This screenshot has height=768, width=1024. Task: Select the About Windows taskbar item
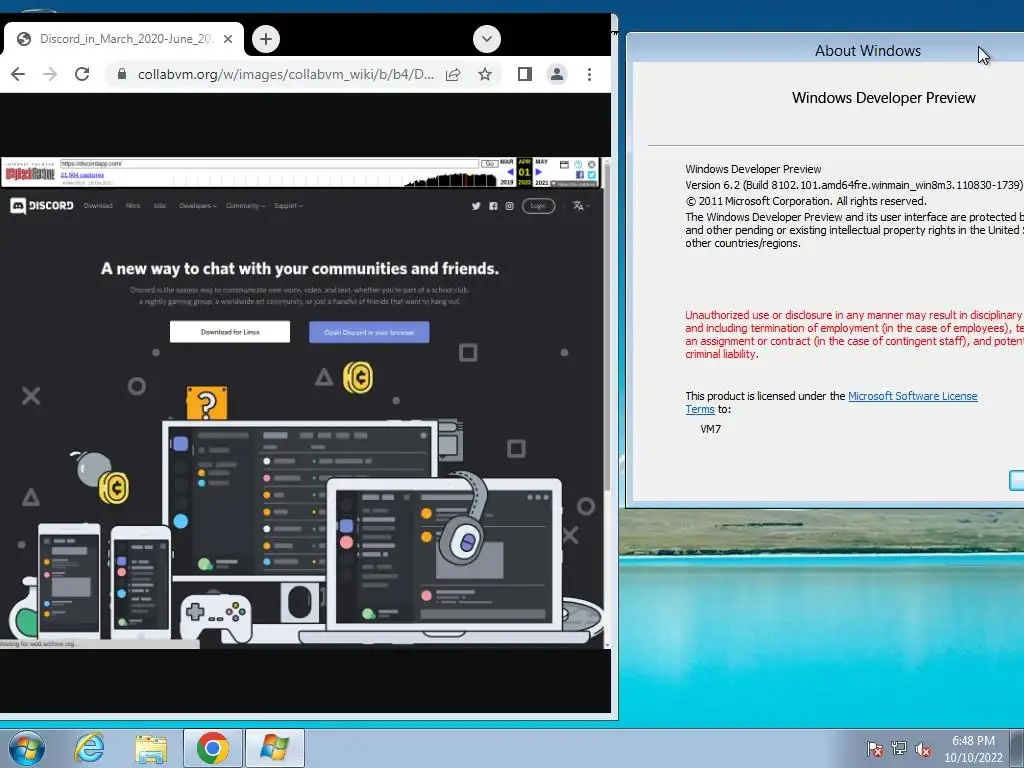274,748
